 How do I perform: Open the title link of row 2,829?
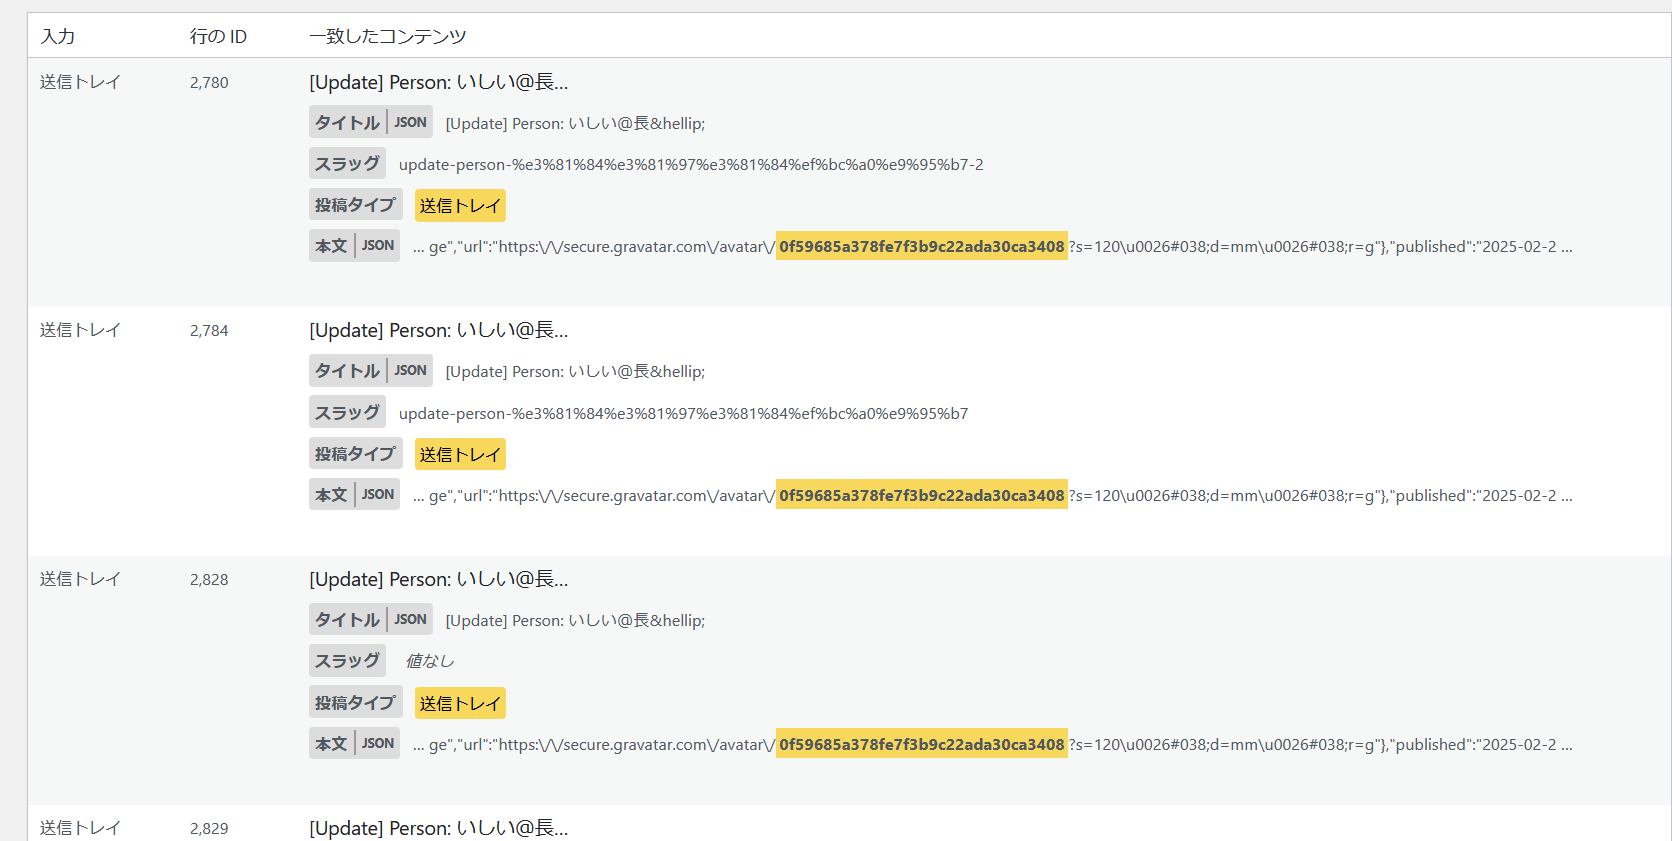point(438,828)
